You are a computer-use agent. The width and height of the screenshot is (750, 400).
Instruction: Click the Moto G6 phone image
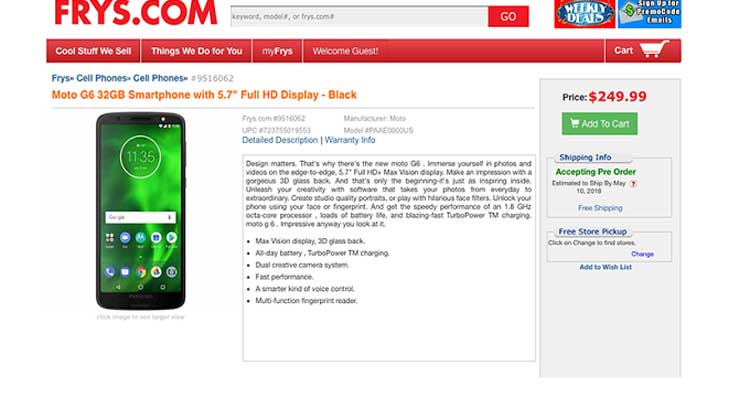pyautogui.click(x=141, y=211)
